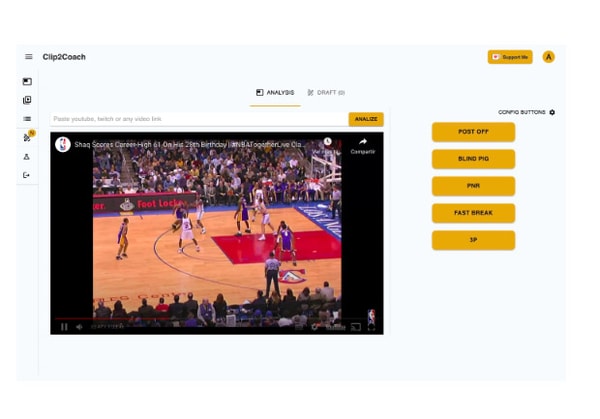Pause the video playback

tap(64, 326)
